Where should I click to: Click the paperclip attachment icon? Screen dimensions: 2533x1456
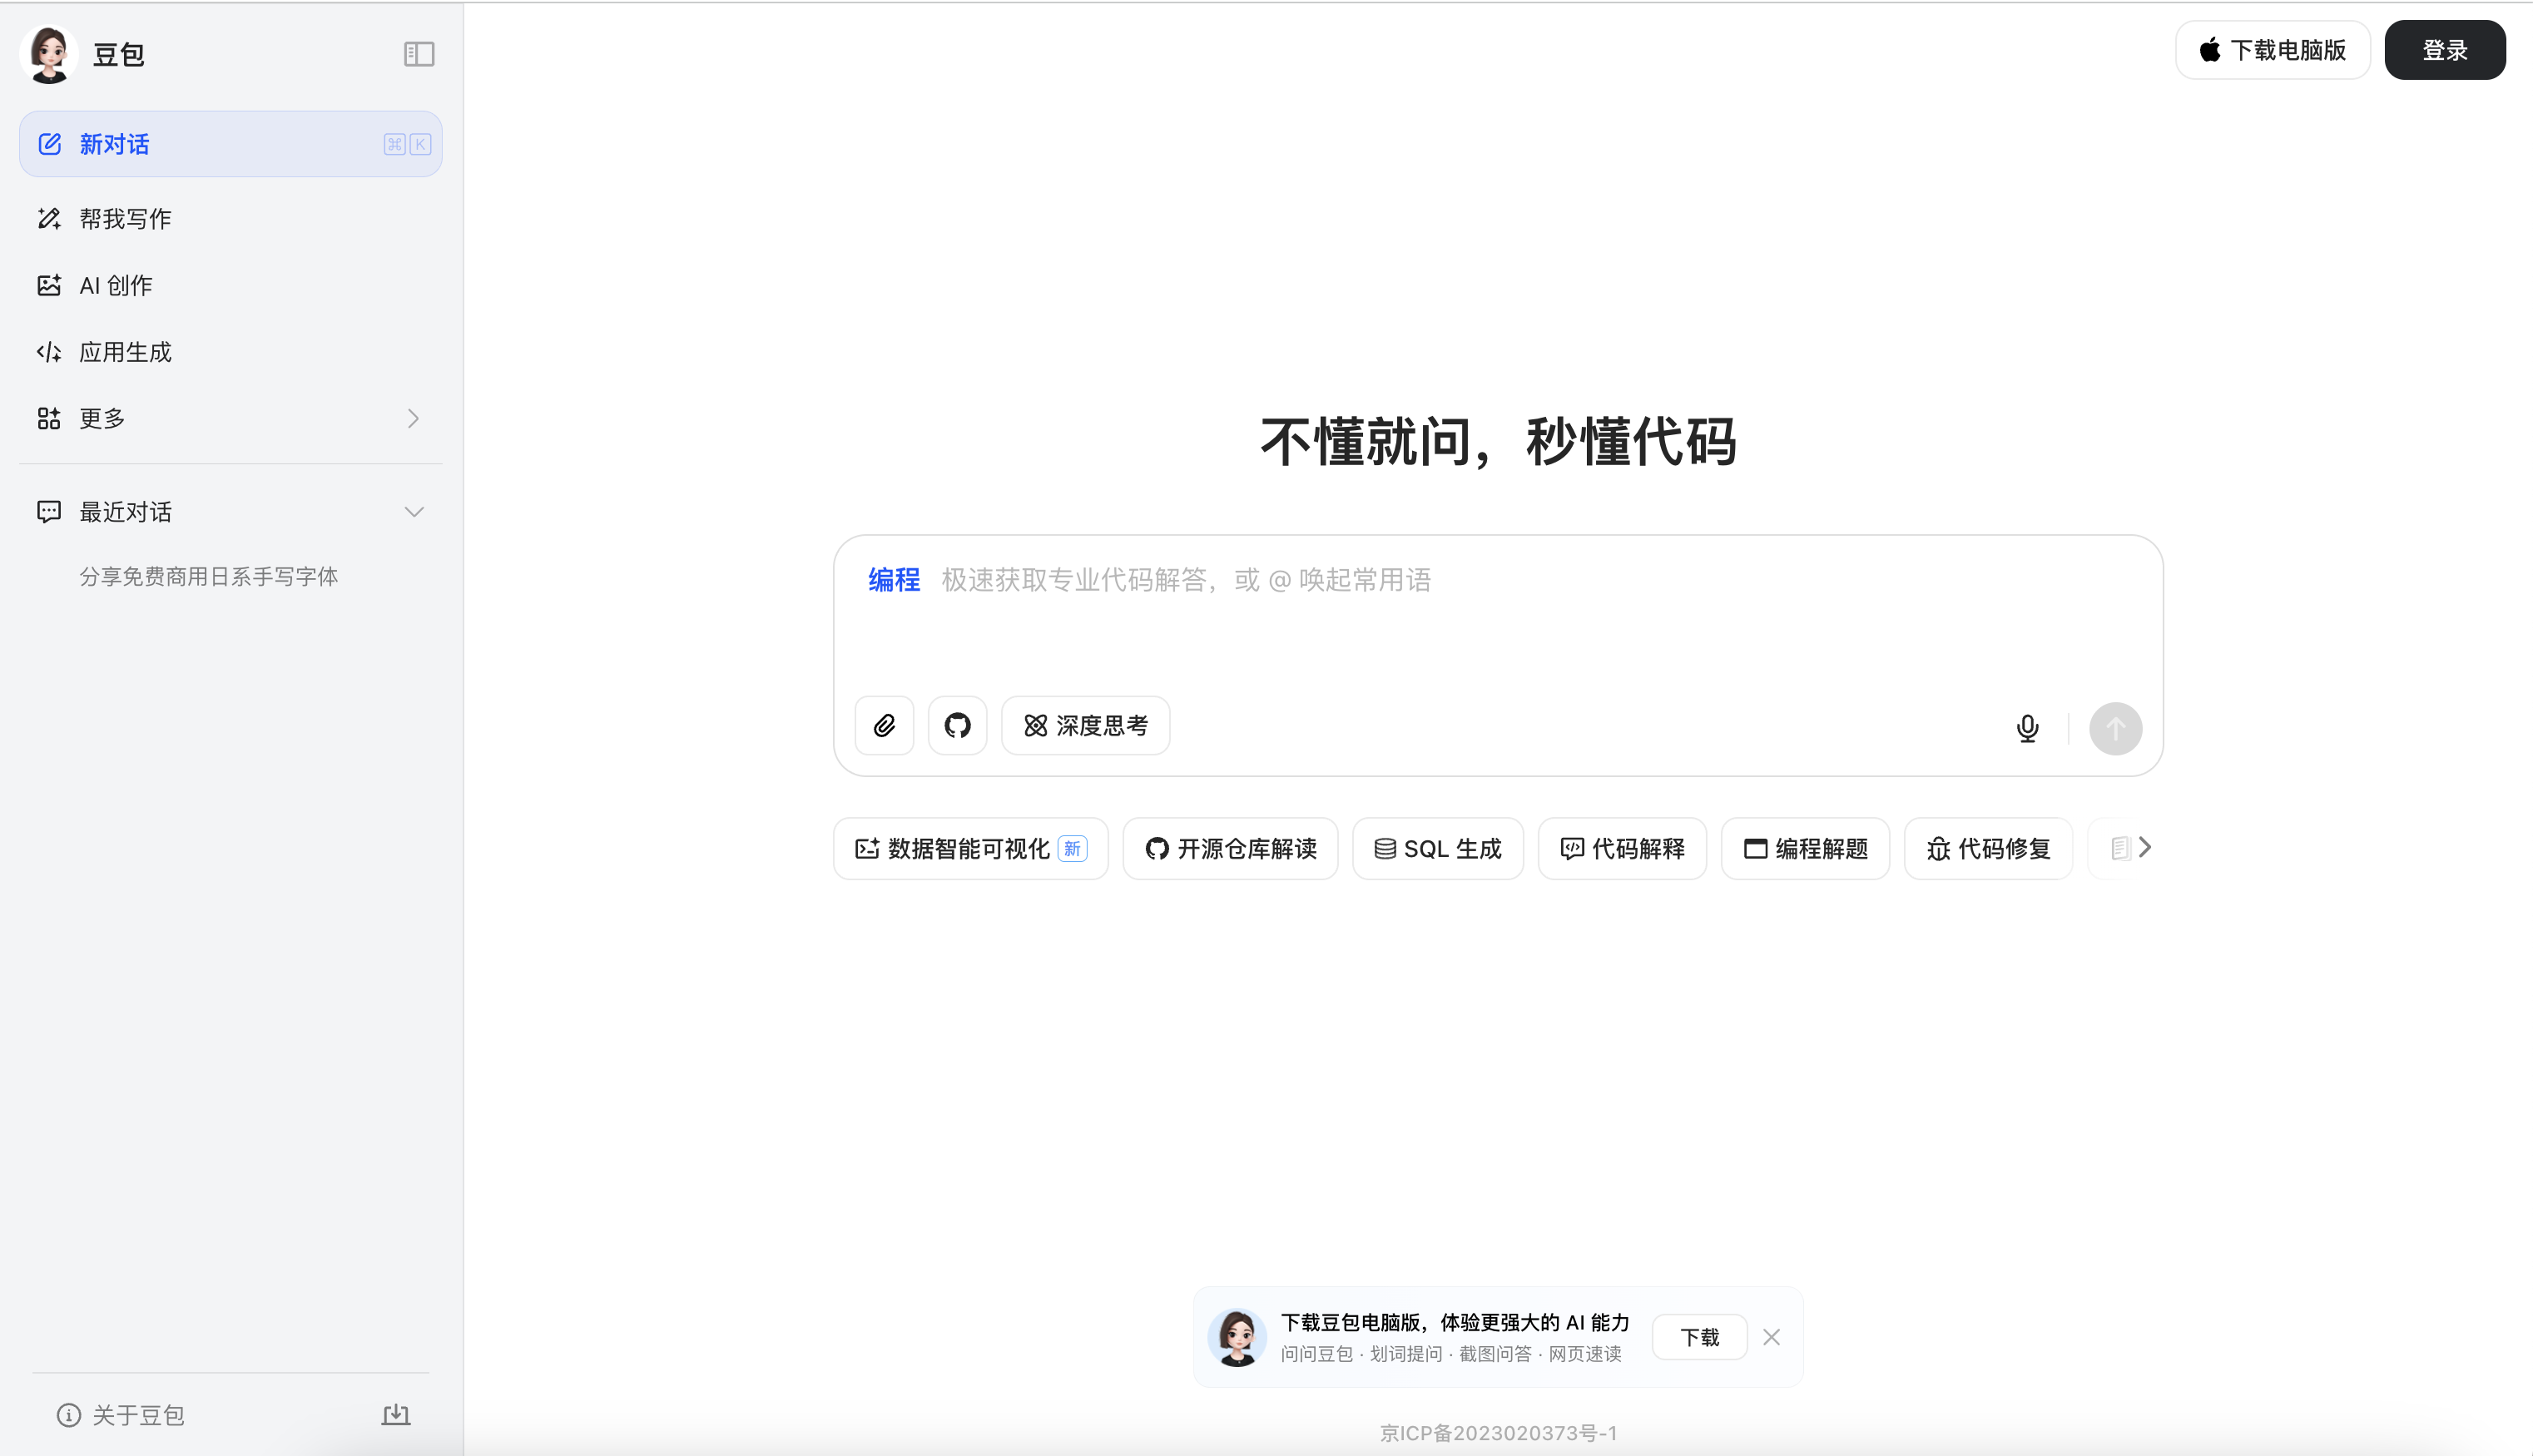pos(884,725)
